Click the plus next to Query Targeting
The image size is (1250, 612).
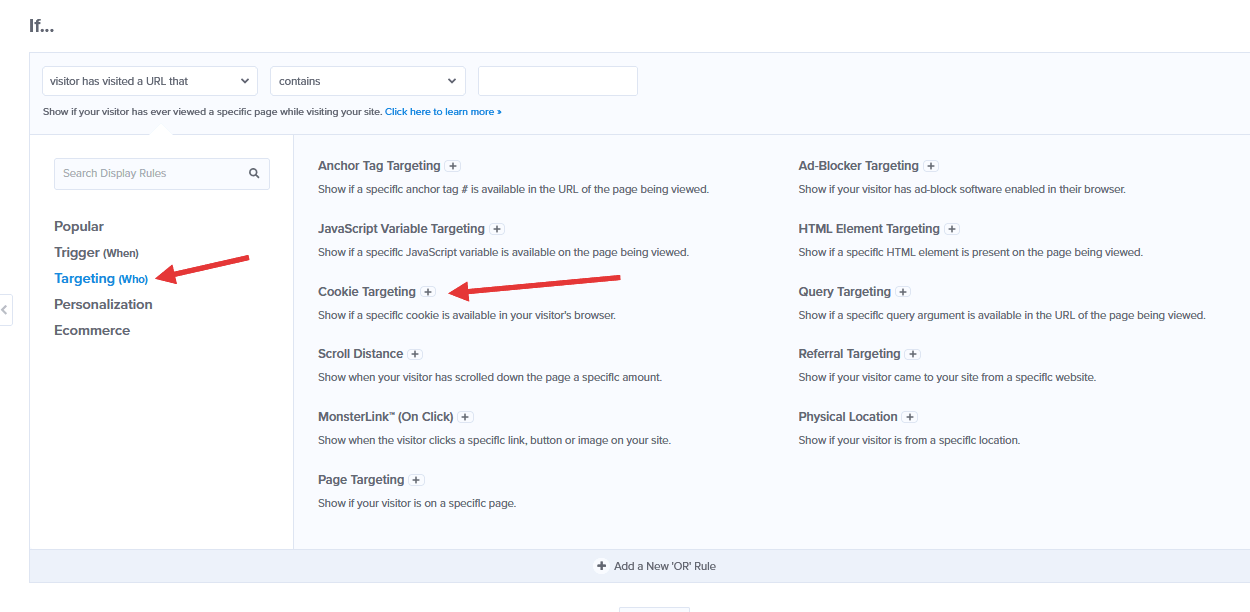tap(903, 291)
